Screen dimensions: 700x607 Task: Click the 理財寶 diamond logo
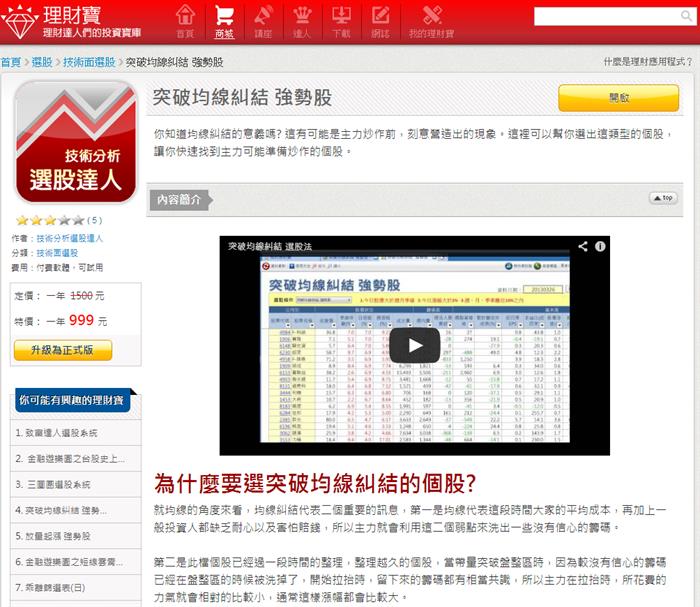coord(19,21)
